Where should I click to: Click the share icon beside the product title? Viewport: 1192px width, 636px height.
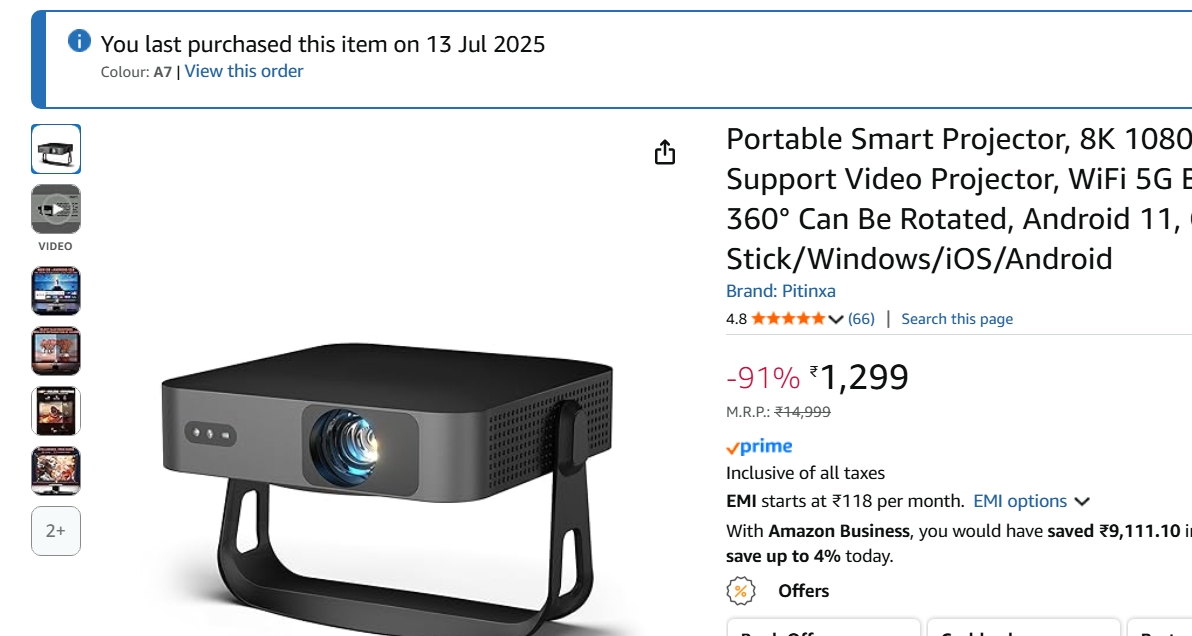[x=666, y=152]
